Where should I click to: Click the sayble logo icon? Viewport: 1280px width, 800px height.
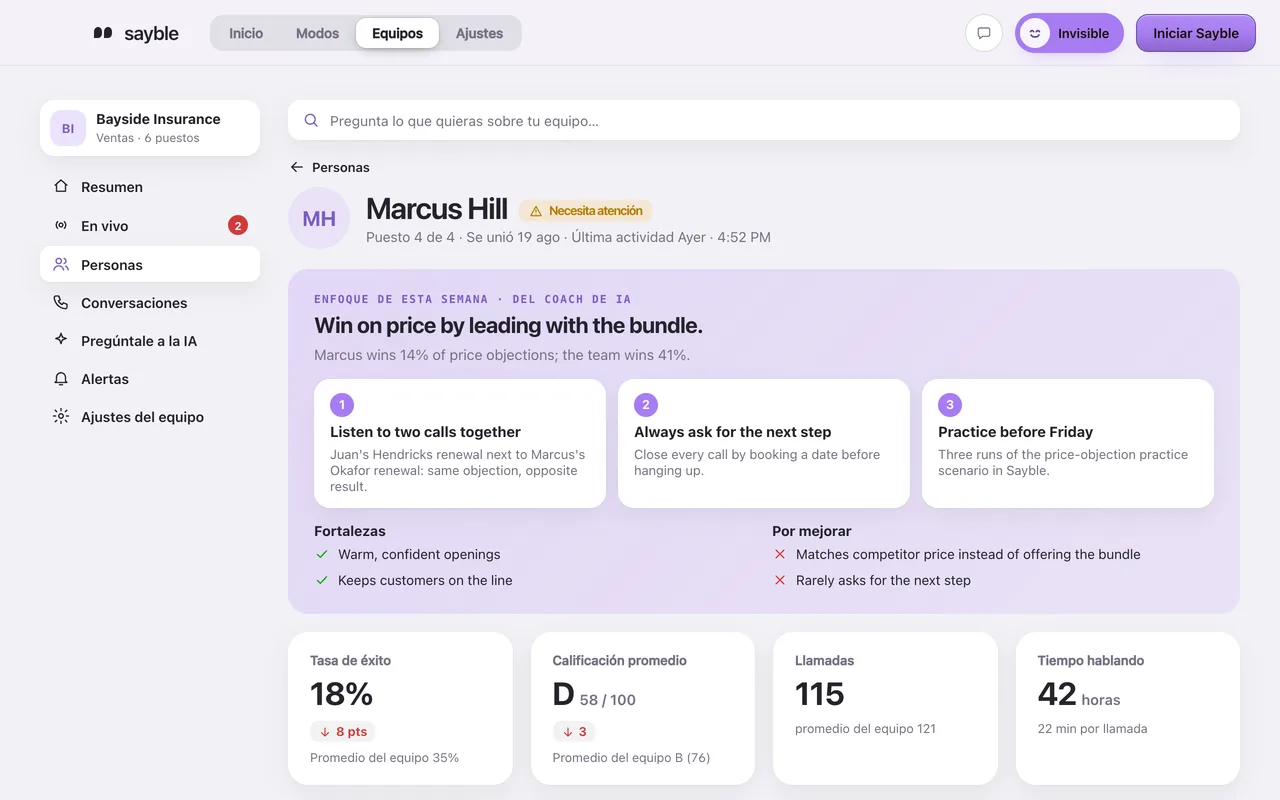(x=103, y=33)
